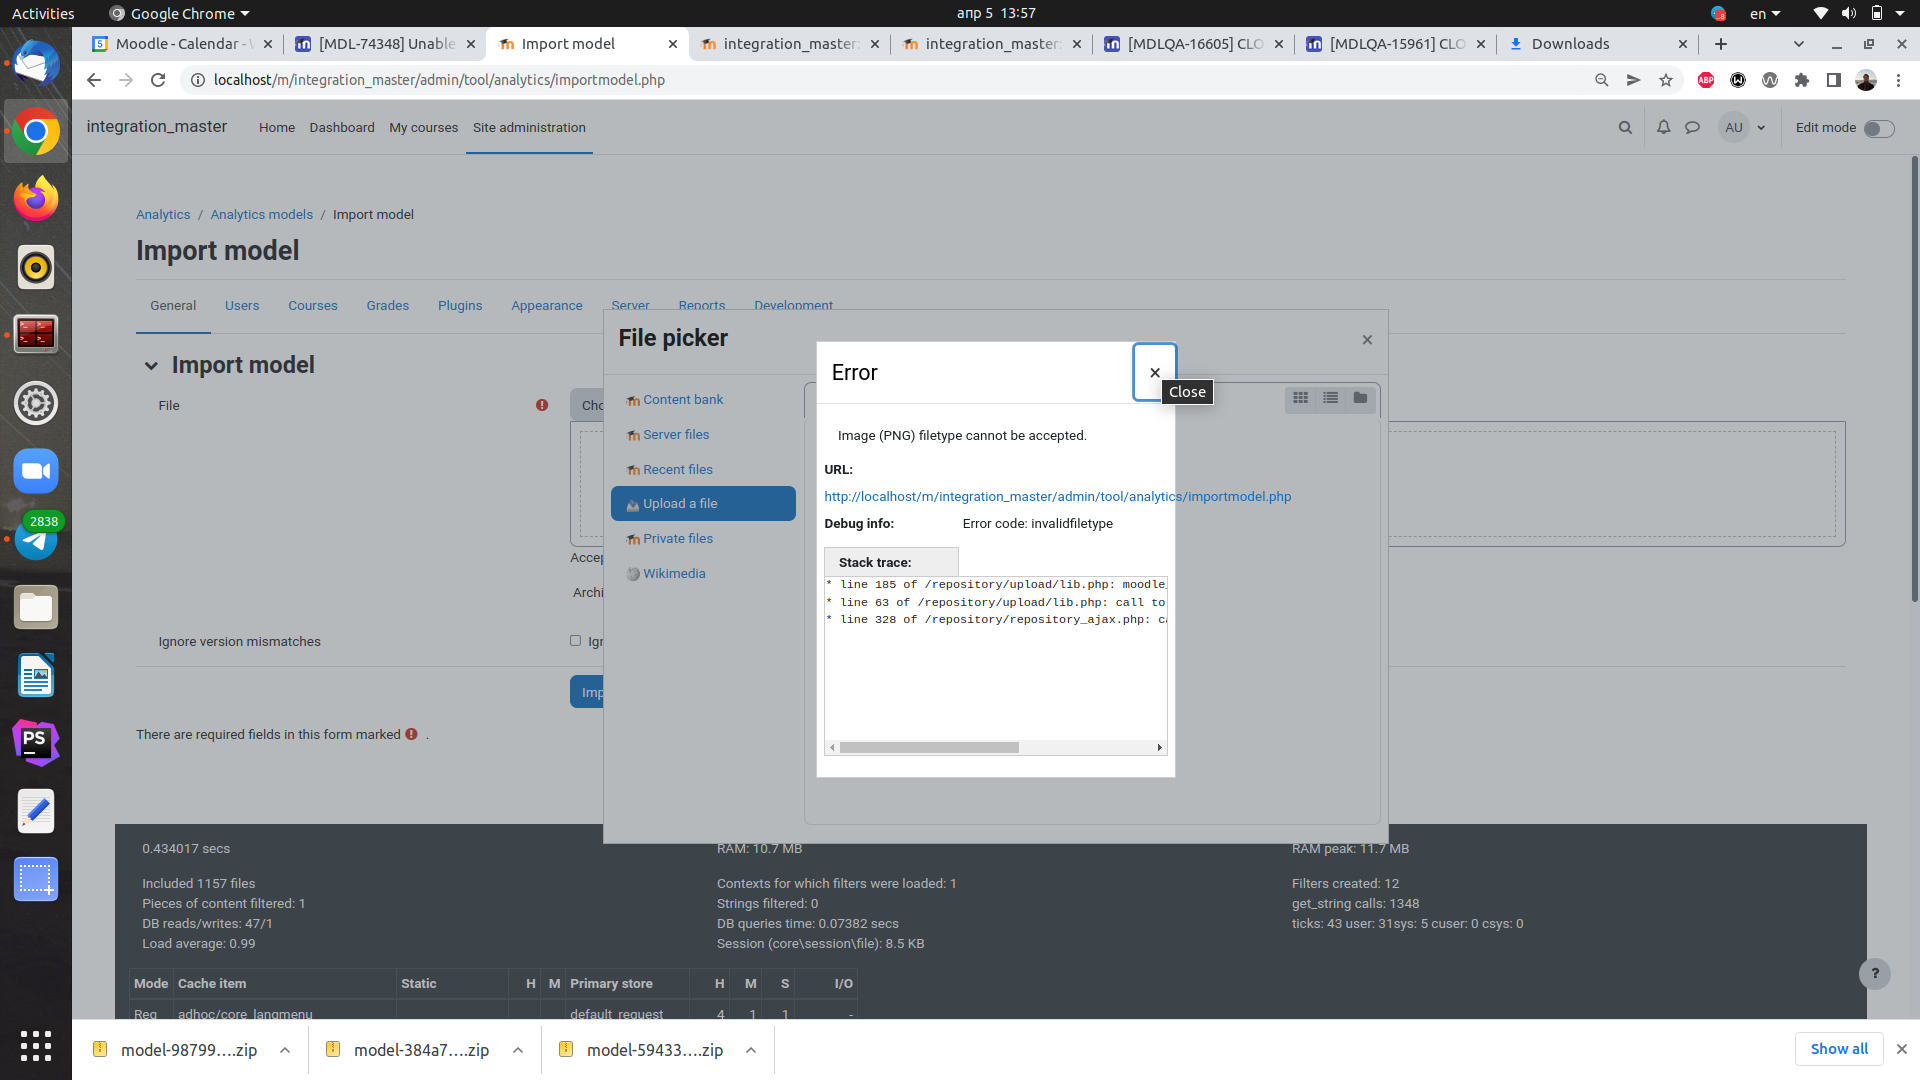Go to Analytics breadcrumb
1920x1080 pixels.
click(163, 215)
